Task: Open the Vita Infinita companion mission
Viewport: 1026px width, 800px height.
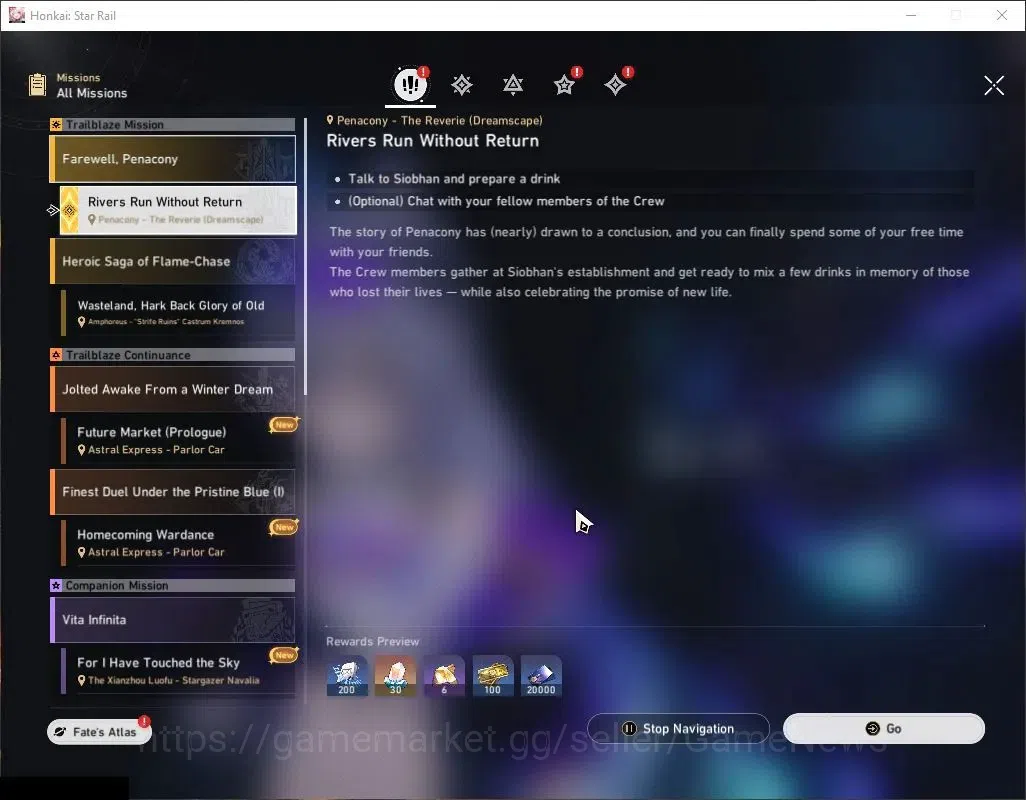Action: (x=173, y=619)
